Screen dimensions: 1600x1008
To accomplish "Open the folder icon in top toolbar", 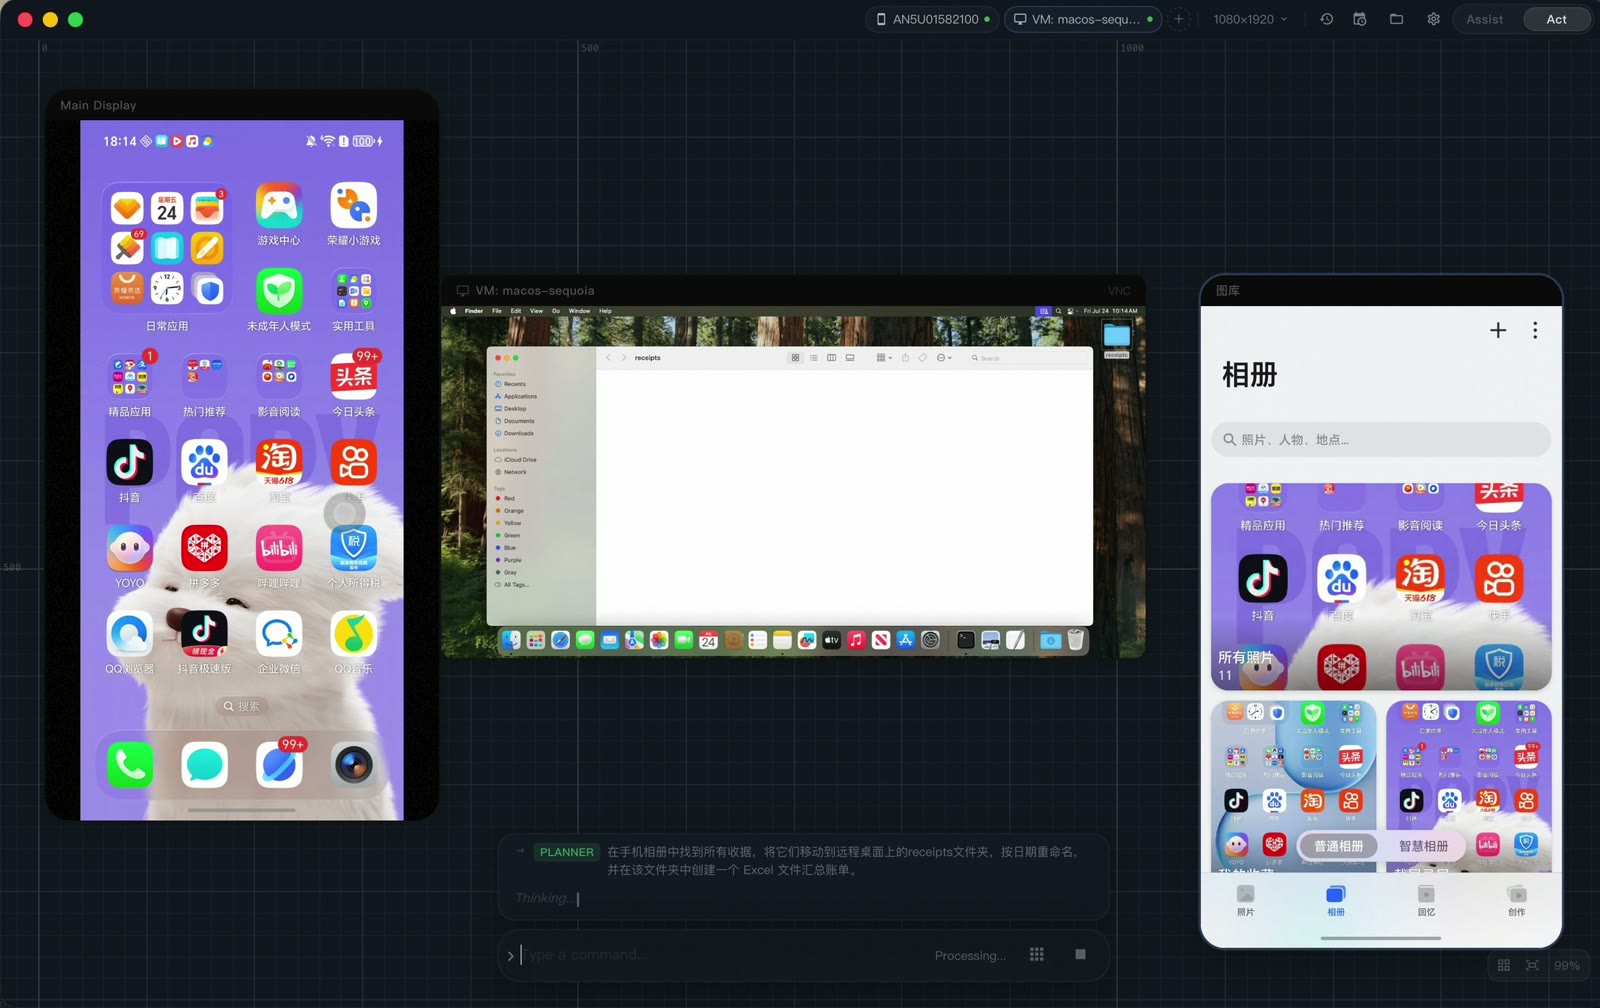I will coord(1397,19).
